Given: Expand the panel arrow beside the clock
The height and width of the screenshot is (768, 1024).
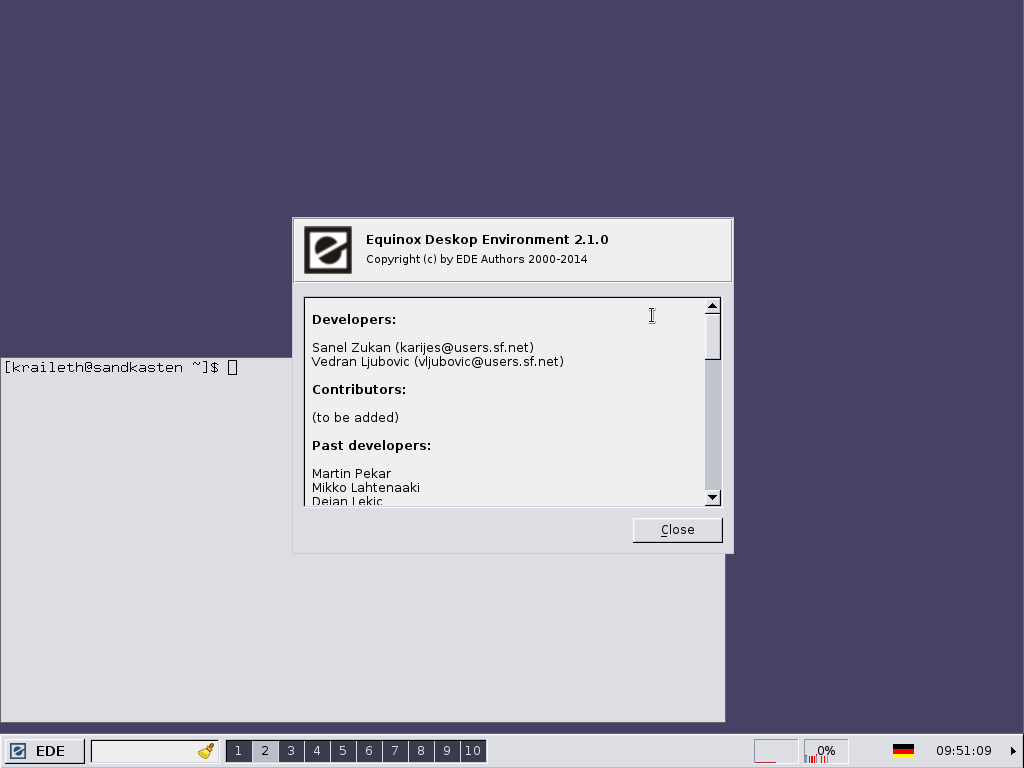Looking at the screenshot, I should (1013, 751).
